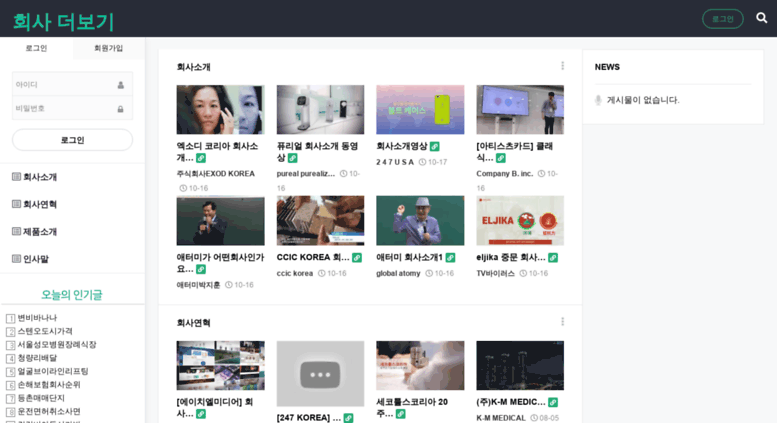Switch to the 로그인 tab in sidebar
Screen dimensions: 777x423
tap(36, 48)
